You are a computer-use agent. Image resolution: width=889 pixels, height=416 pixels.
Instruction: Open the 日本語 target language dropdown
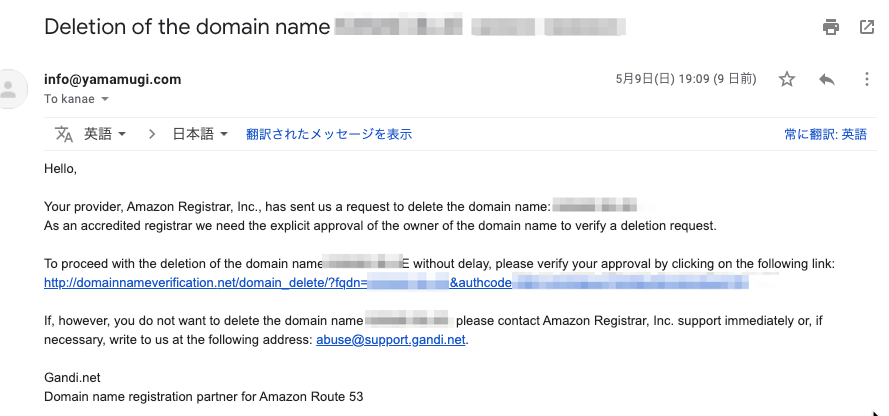pos(200,134)
